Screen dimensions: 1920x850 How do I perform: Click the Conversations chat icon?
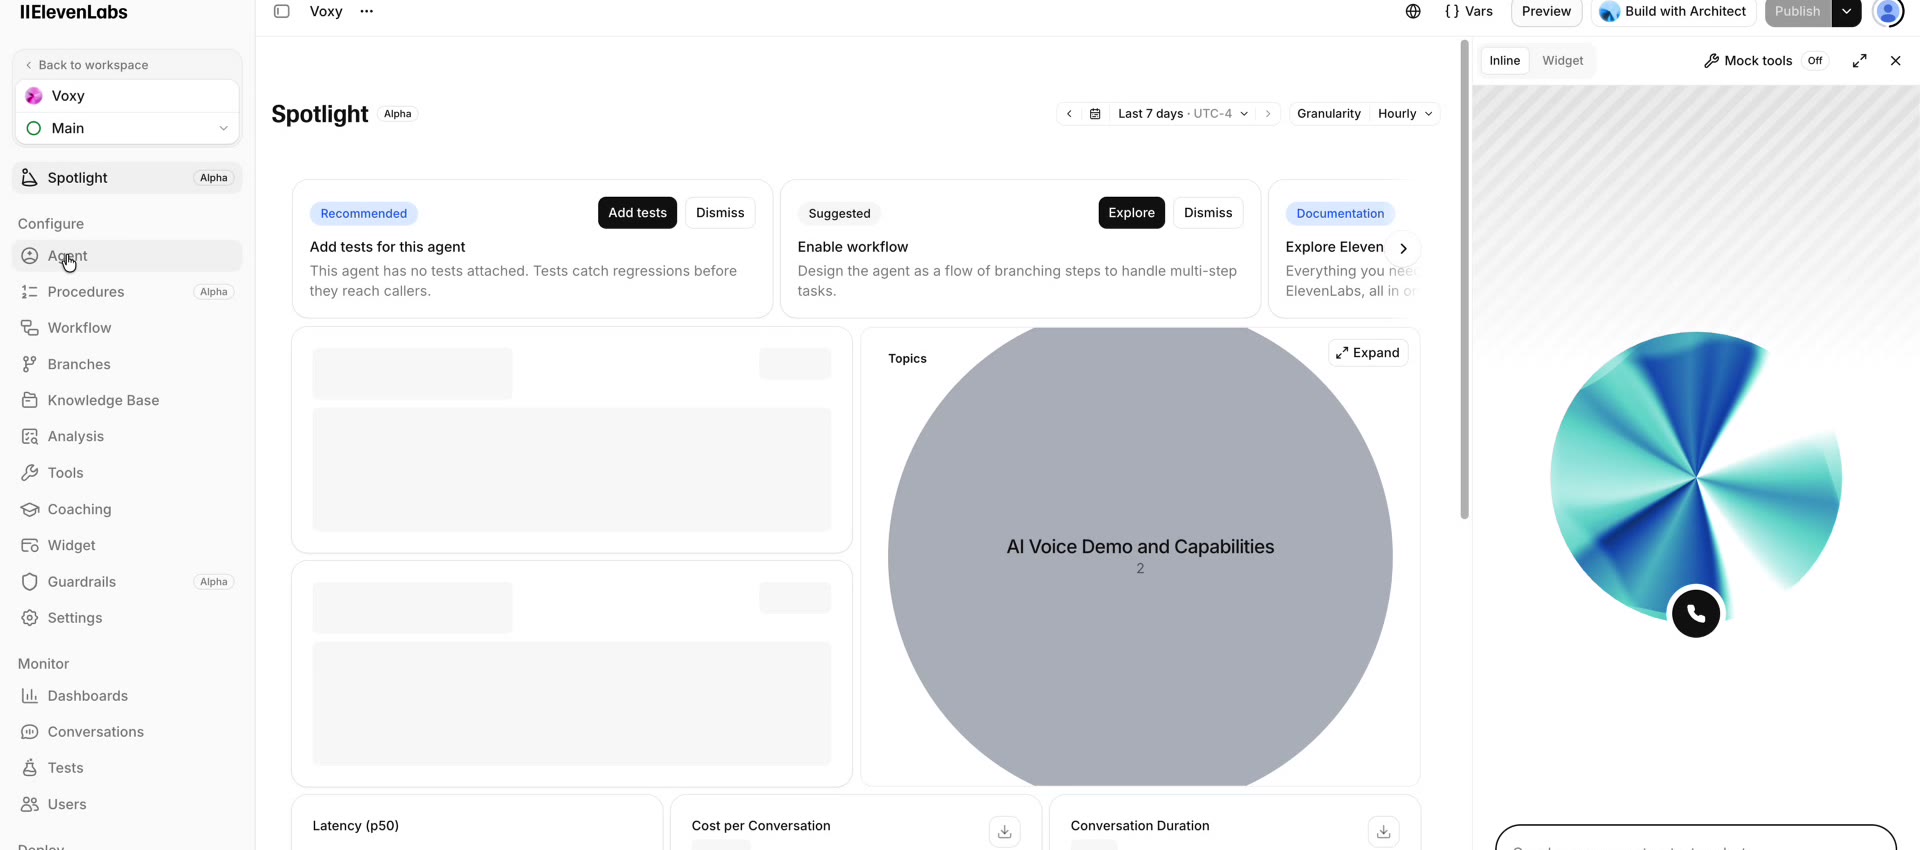click(30, 732)
